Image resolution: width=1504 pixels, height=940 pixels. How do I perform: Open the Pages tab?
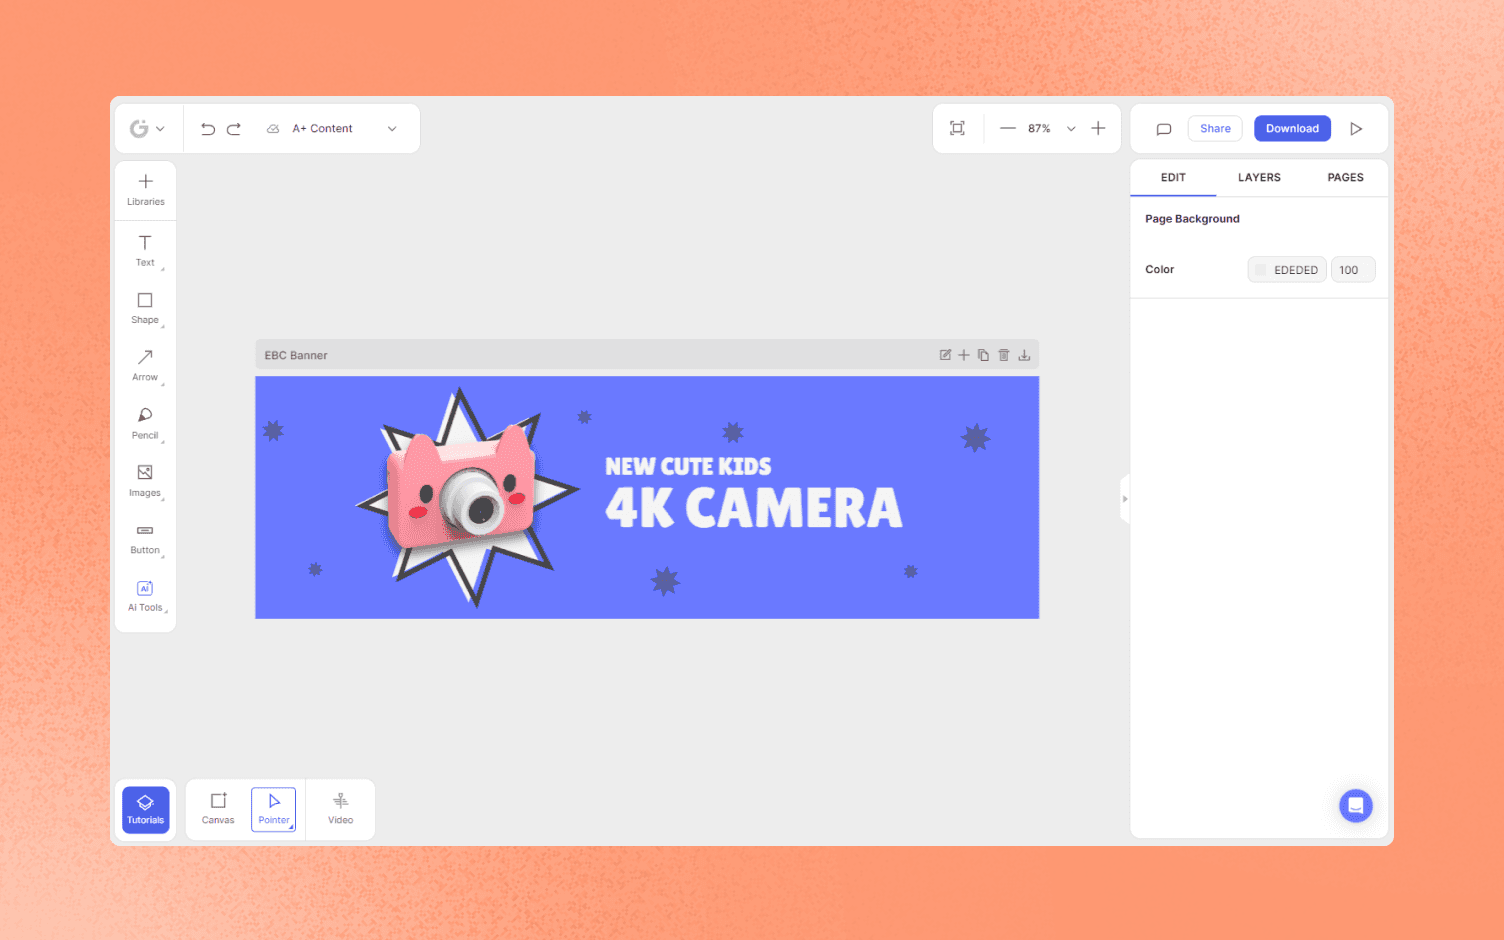(1345, 177)
